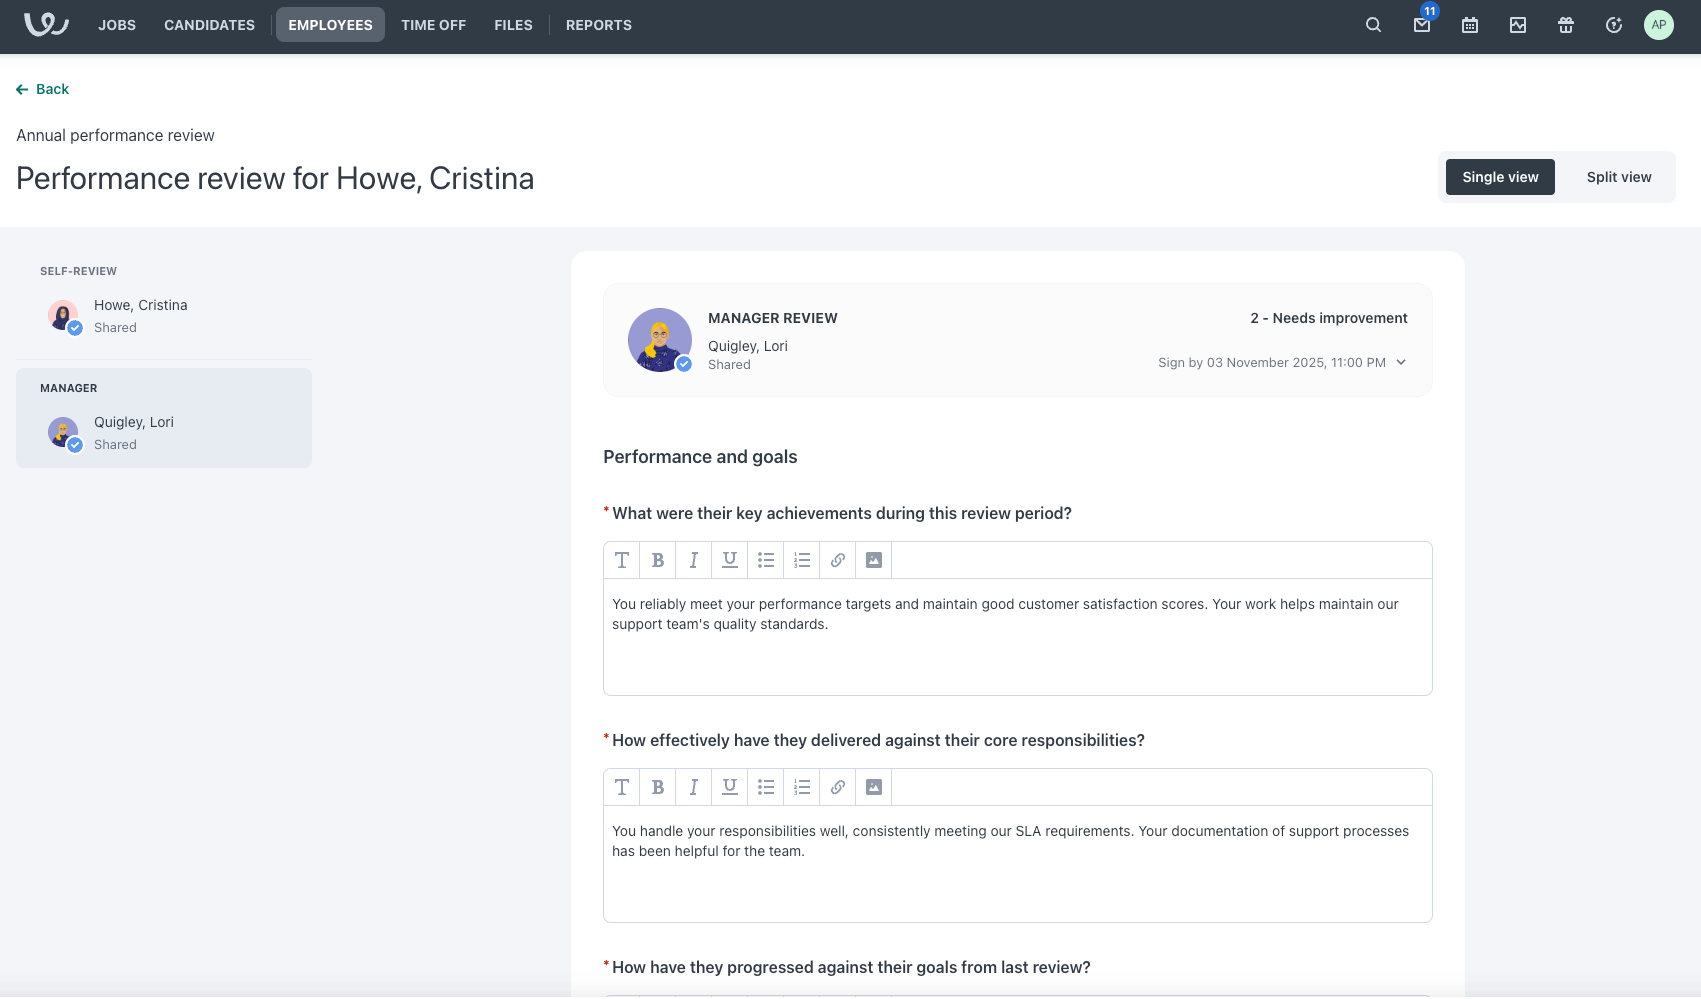
Task: Toggle underline in core responsibilities editor
Action: click(729, 787)
